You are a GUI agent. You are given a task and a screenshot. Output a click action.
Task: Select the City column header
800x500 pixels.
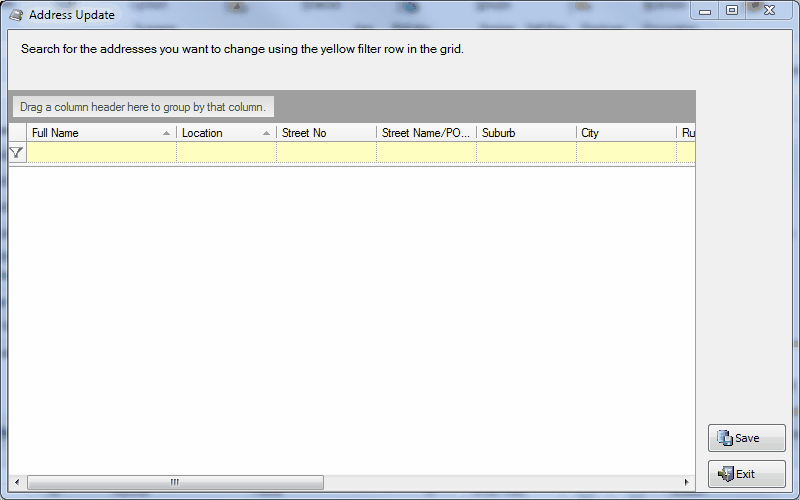click(x=627, y=133)
